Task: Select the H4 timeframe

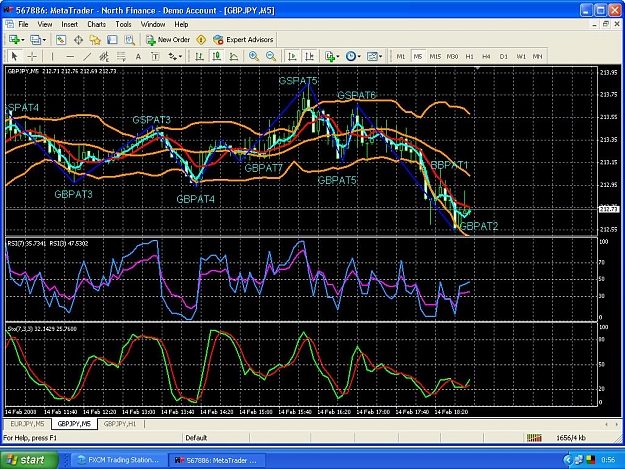Action: (x=486, y=57)
